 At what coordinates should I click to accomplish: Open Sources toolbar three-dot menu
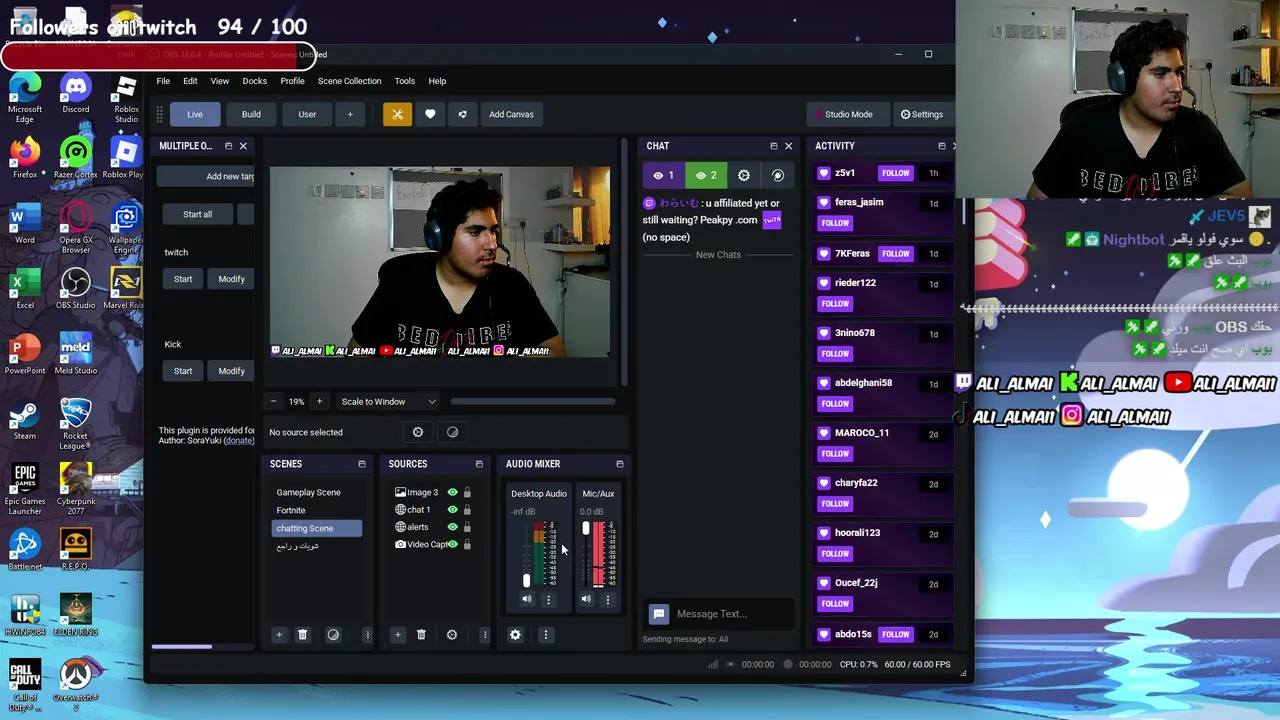485,635
